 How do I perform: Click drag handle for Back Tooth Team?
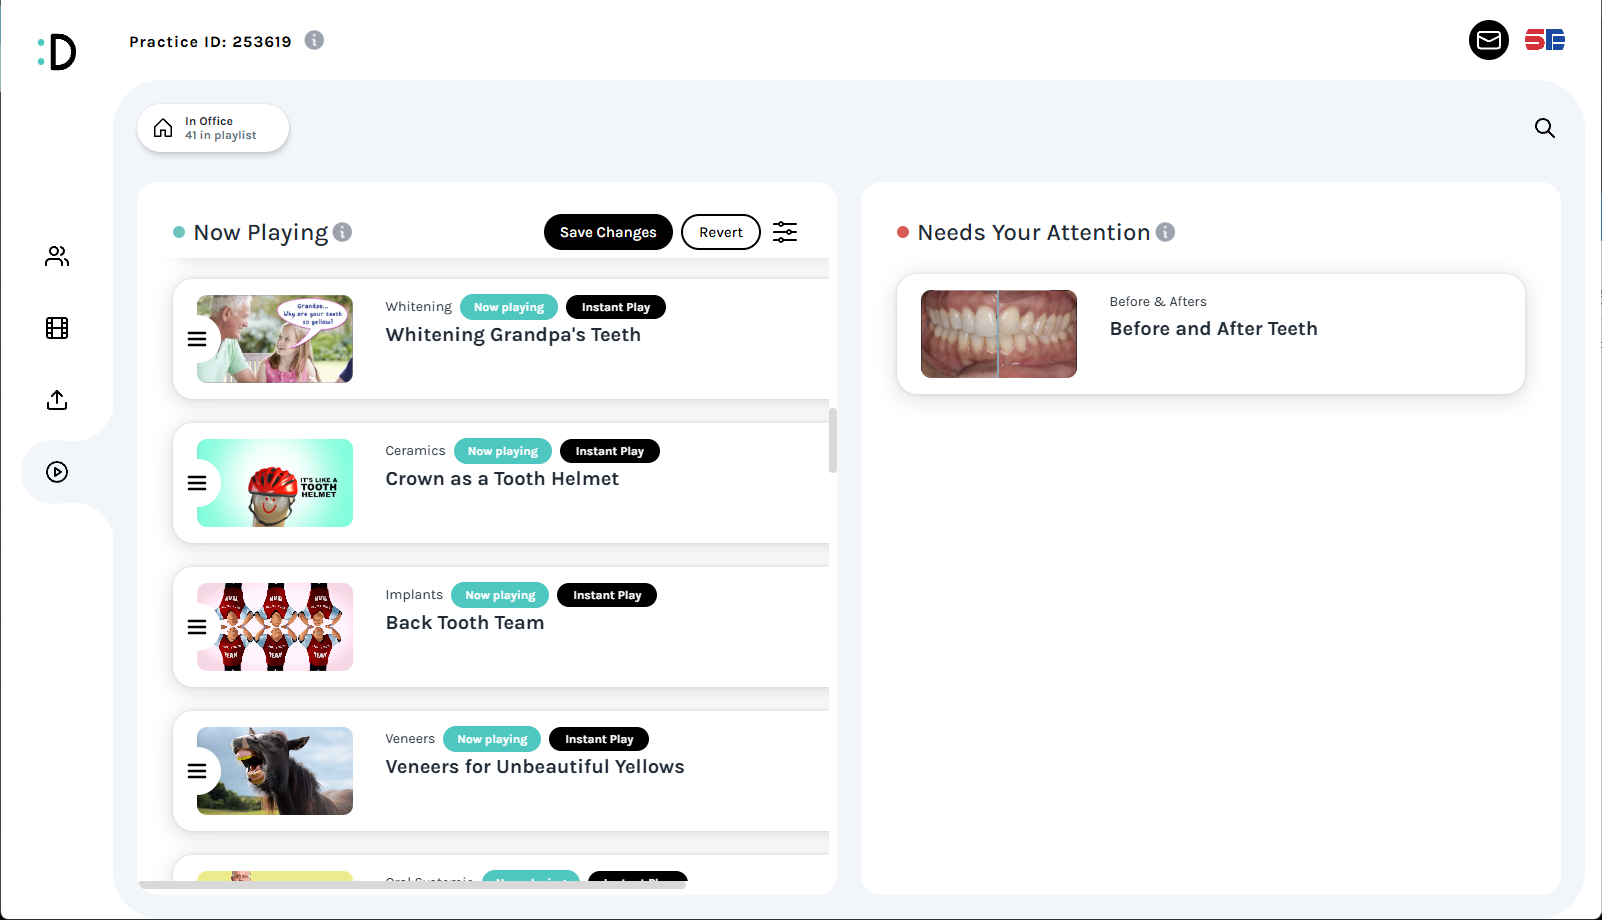pyautogui.click(x=197, y=627)
